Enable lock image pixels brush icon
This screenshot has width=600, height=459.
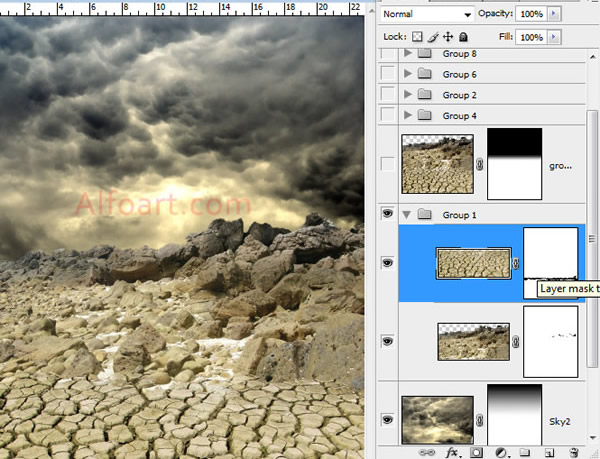pos(433,37)
